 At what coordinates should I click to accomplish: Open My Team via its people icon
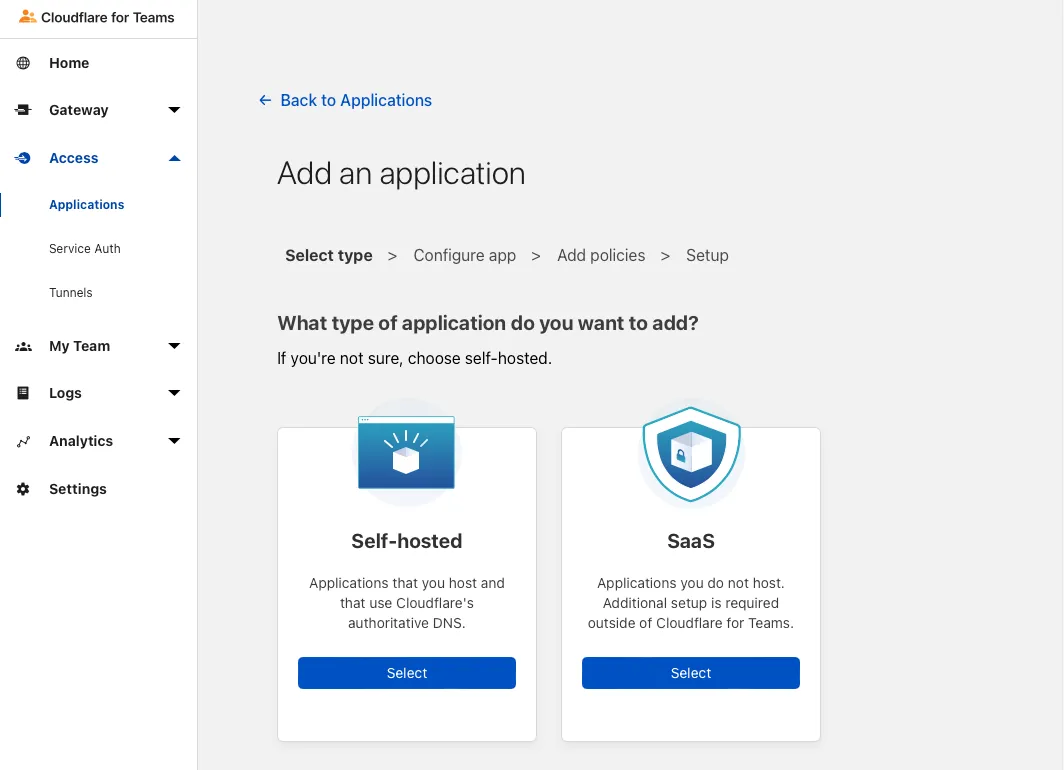(23, 346)
